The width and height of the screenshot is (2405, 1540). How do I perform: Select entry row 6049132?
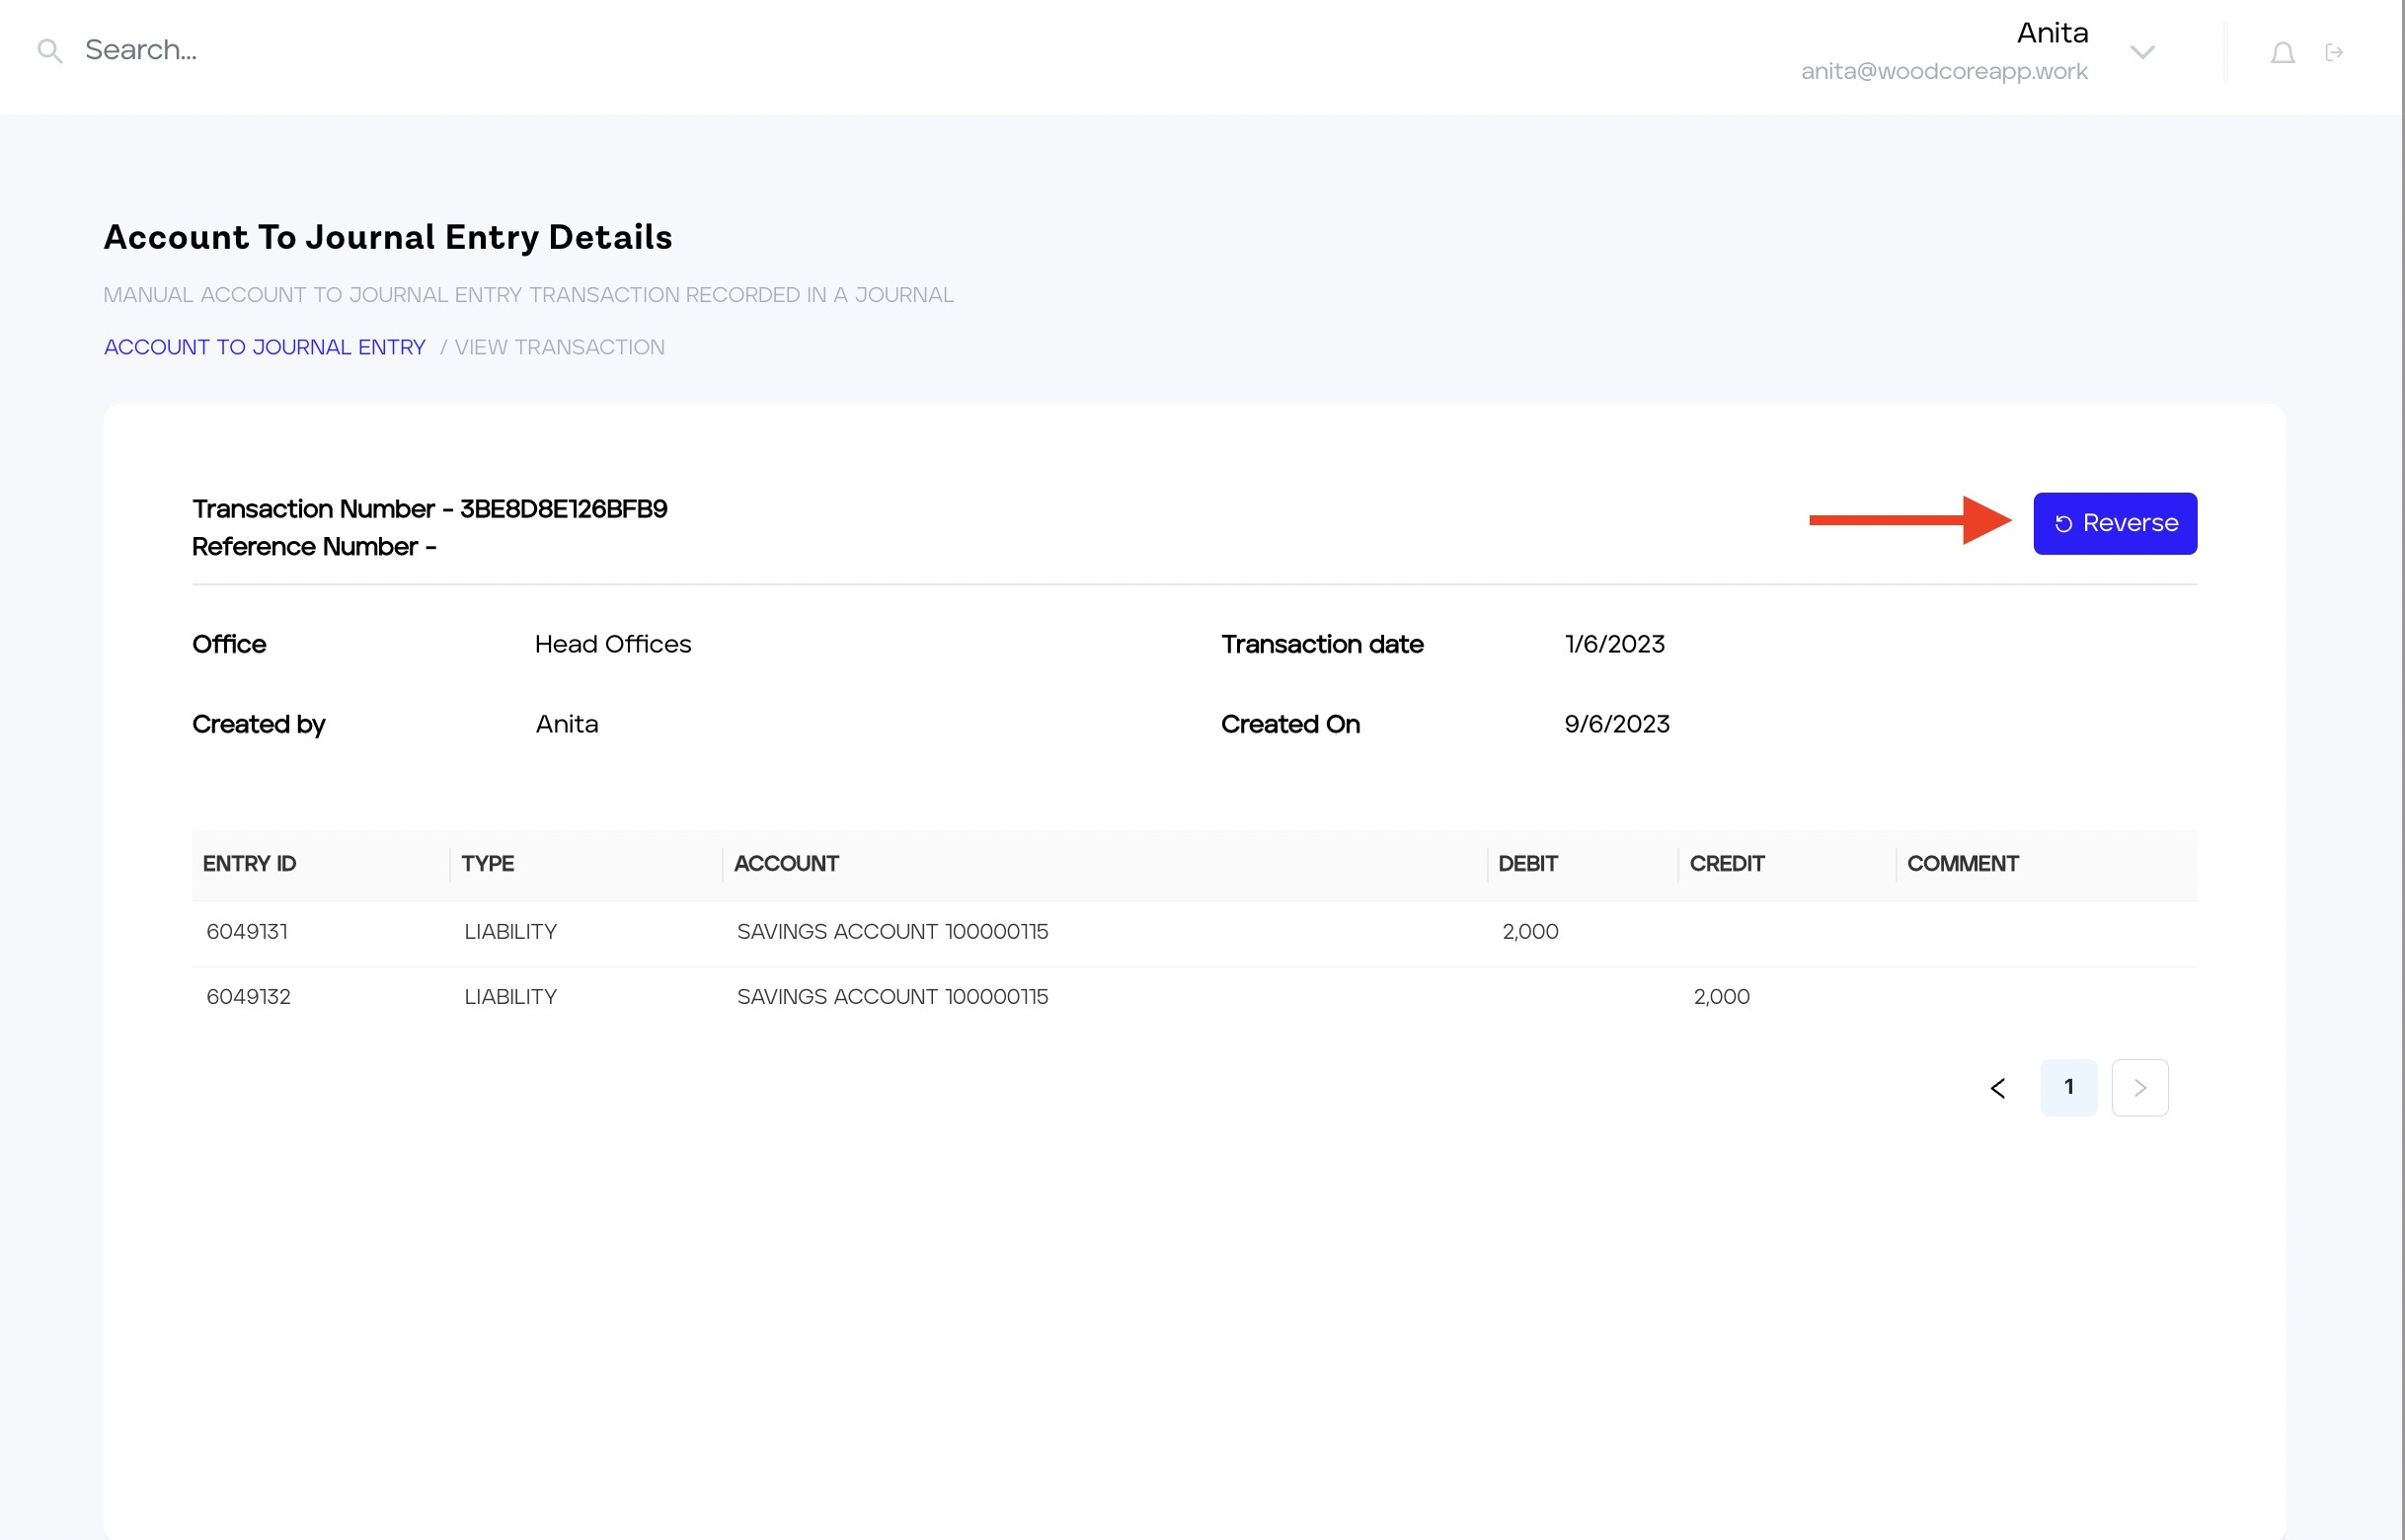(x=248, y=997)
